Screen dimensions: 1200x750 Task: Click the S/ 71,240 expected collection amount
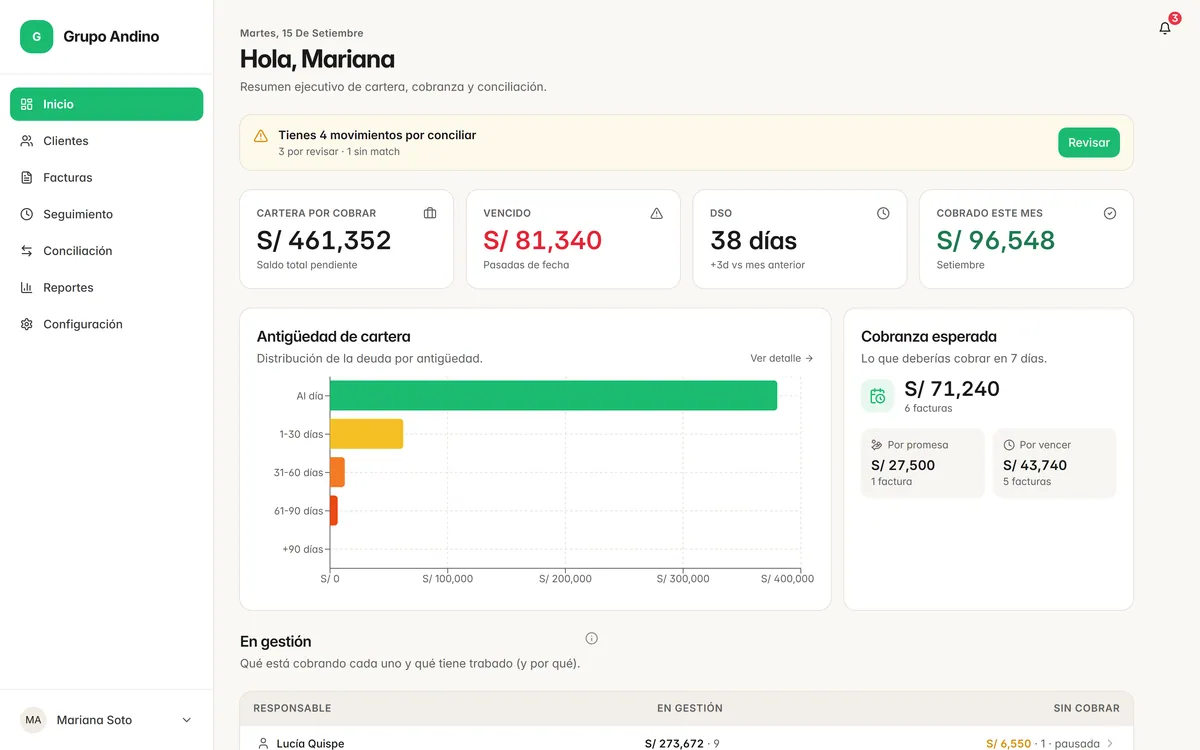click(952, 389)
